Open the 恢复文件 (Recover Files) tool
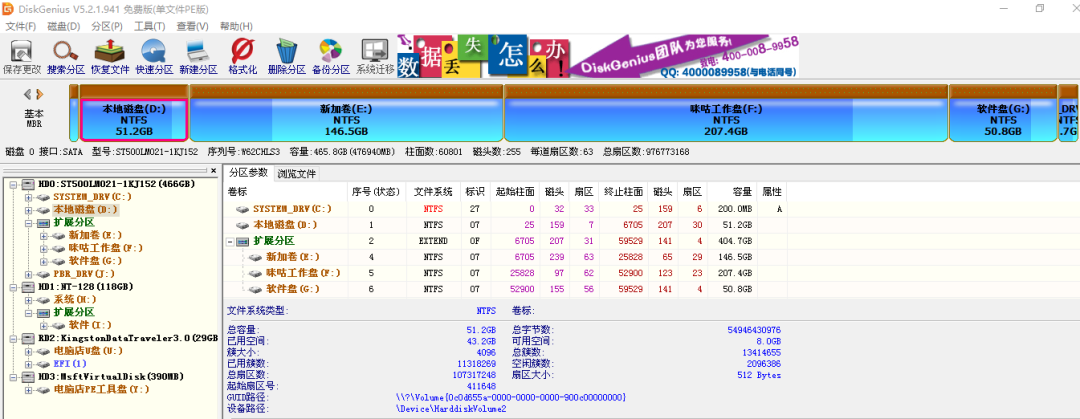The height and width of the screenshot is (419, 1080). pyautogui.click(x=110, y=52)
